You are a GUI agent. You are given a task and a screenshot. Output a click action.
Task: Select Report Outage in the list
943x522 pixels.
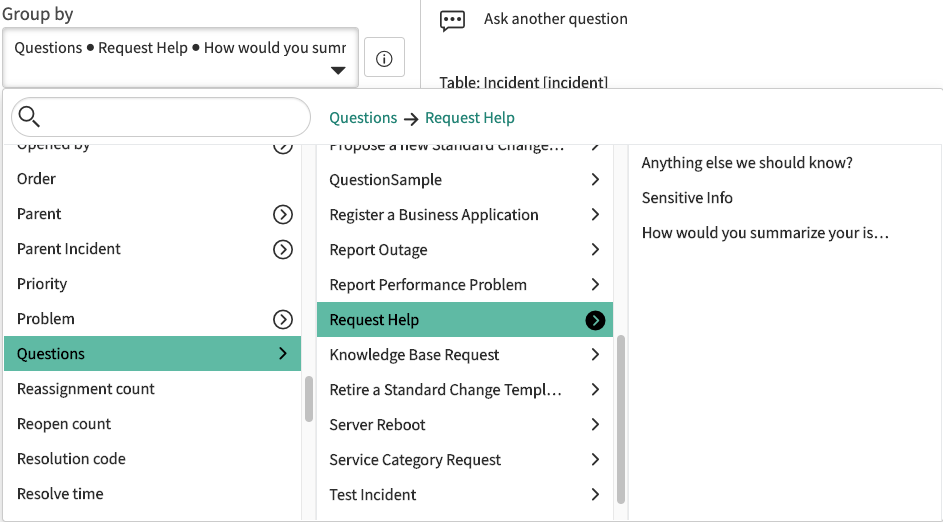pos(378,250)
